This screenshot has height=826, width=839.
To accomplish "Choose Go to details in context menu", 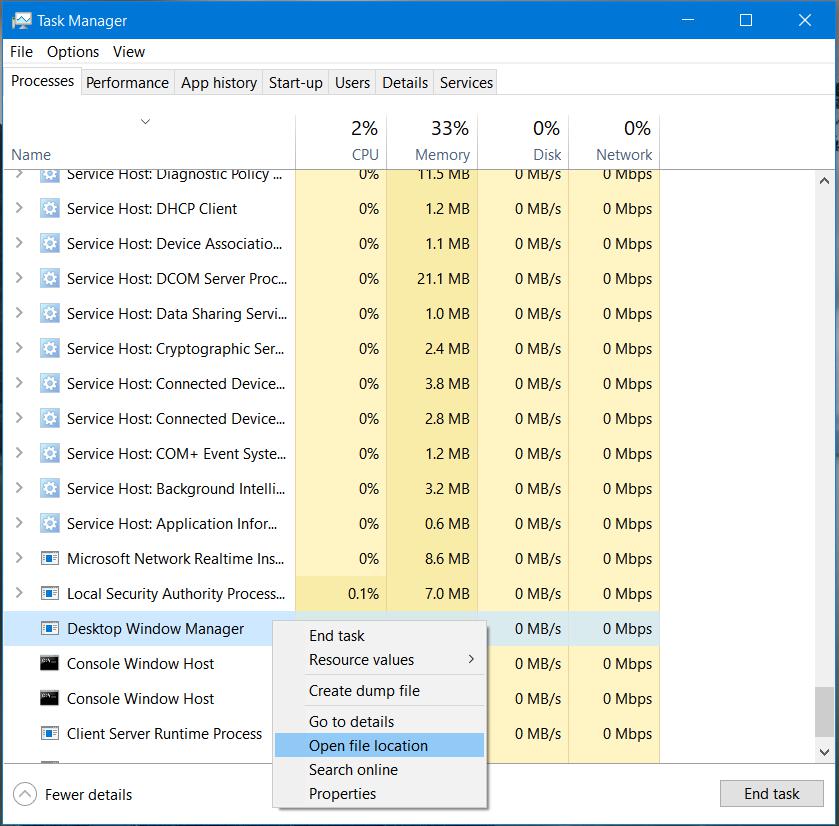I will pyautogui.click(x=379, y=722).
